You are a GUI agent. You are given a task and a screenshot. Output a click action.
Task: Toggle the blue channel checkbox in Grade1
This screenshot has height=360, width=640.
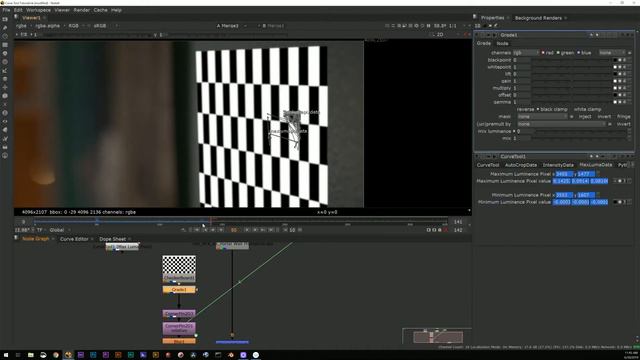coord(578,53)
